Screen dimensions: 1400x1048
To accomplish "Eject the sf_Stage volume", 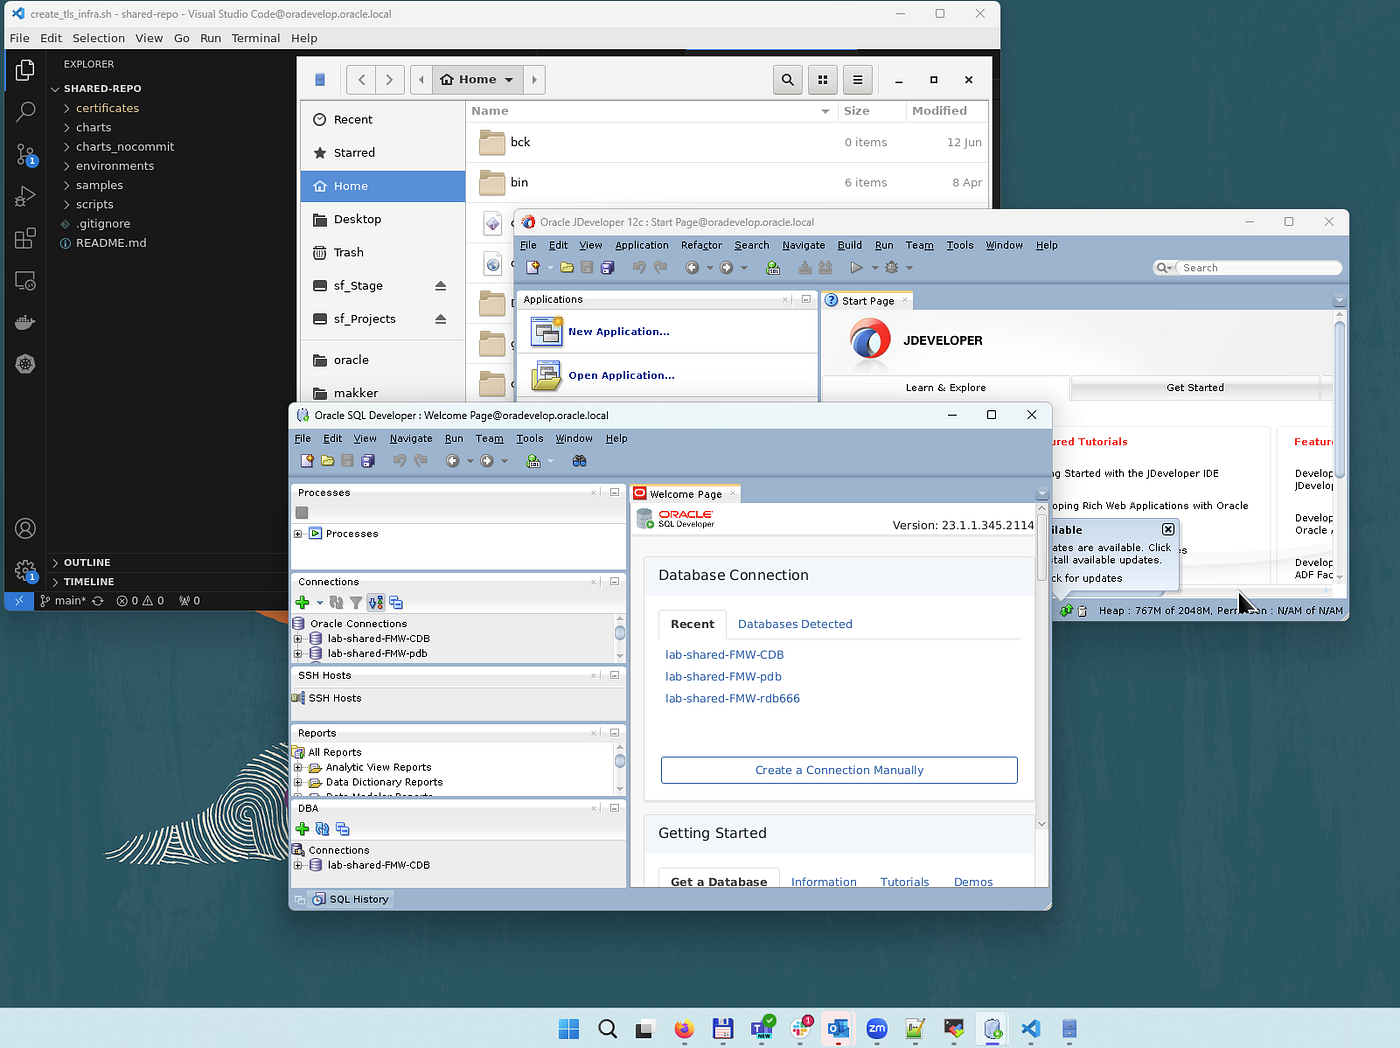I will coord(441,286).
